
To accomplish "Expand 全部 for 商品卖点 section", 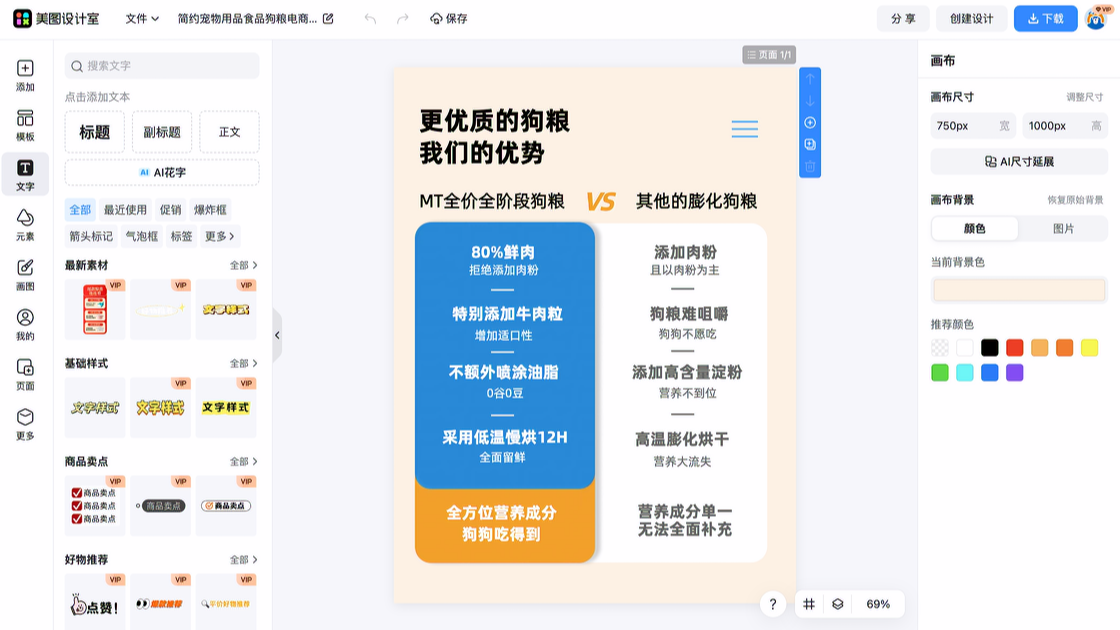I will click(x=244, y=462).
